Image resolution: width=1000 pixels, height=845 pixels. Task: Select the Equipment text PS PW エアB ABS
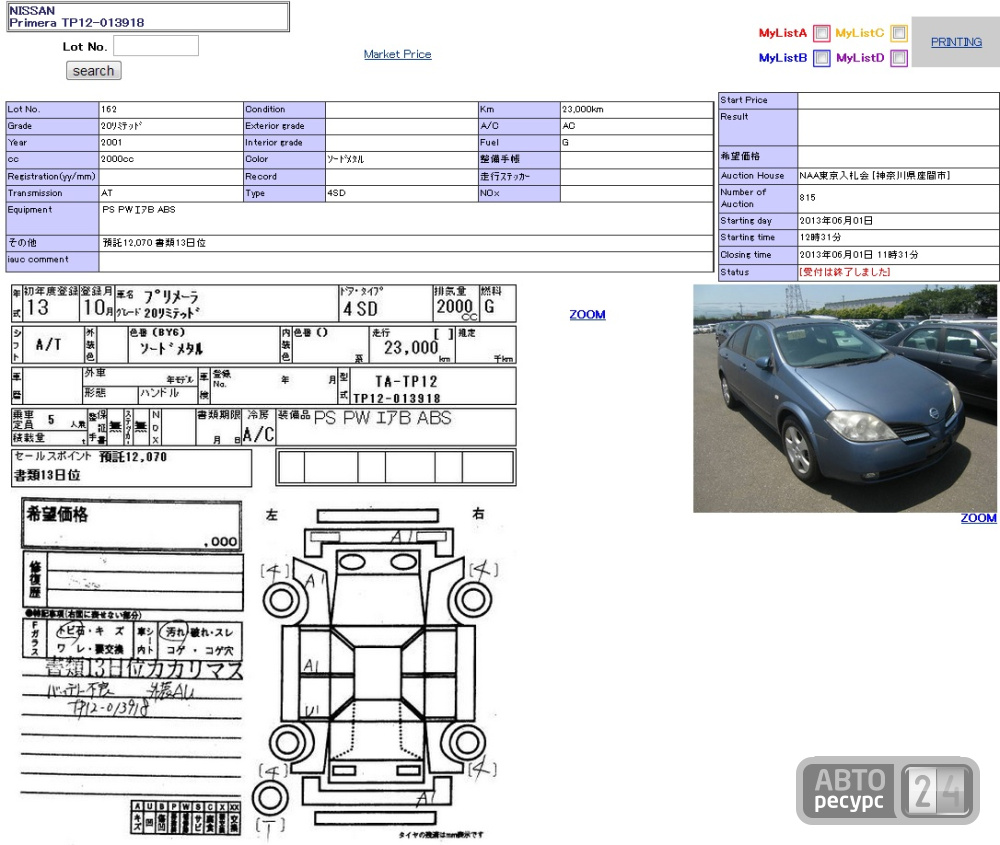(139, 210)
